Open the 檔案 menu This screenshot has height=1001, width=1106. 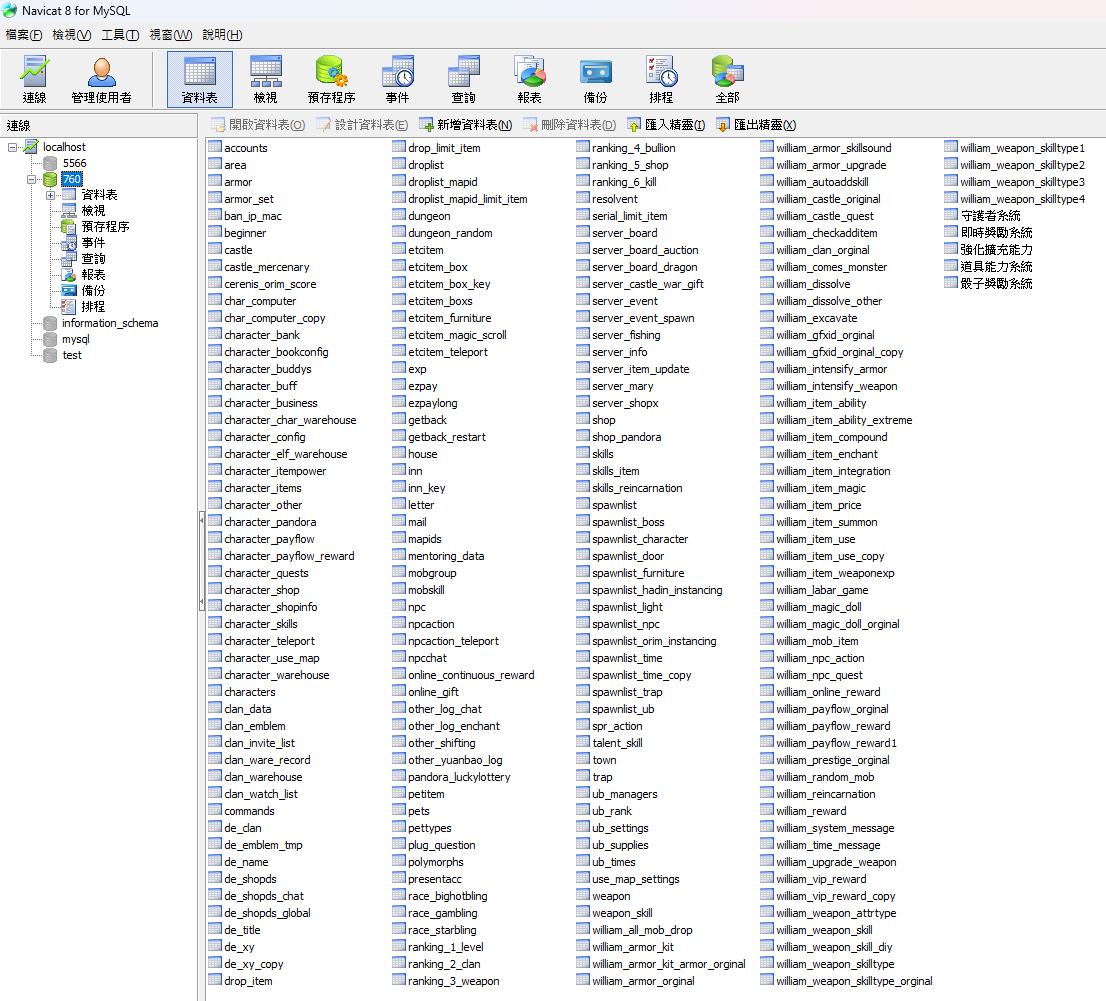point(23,35)
